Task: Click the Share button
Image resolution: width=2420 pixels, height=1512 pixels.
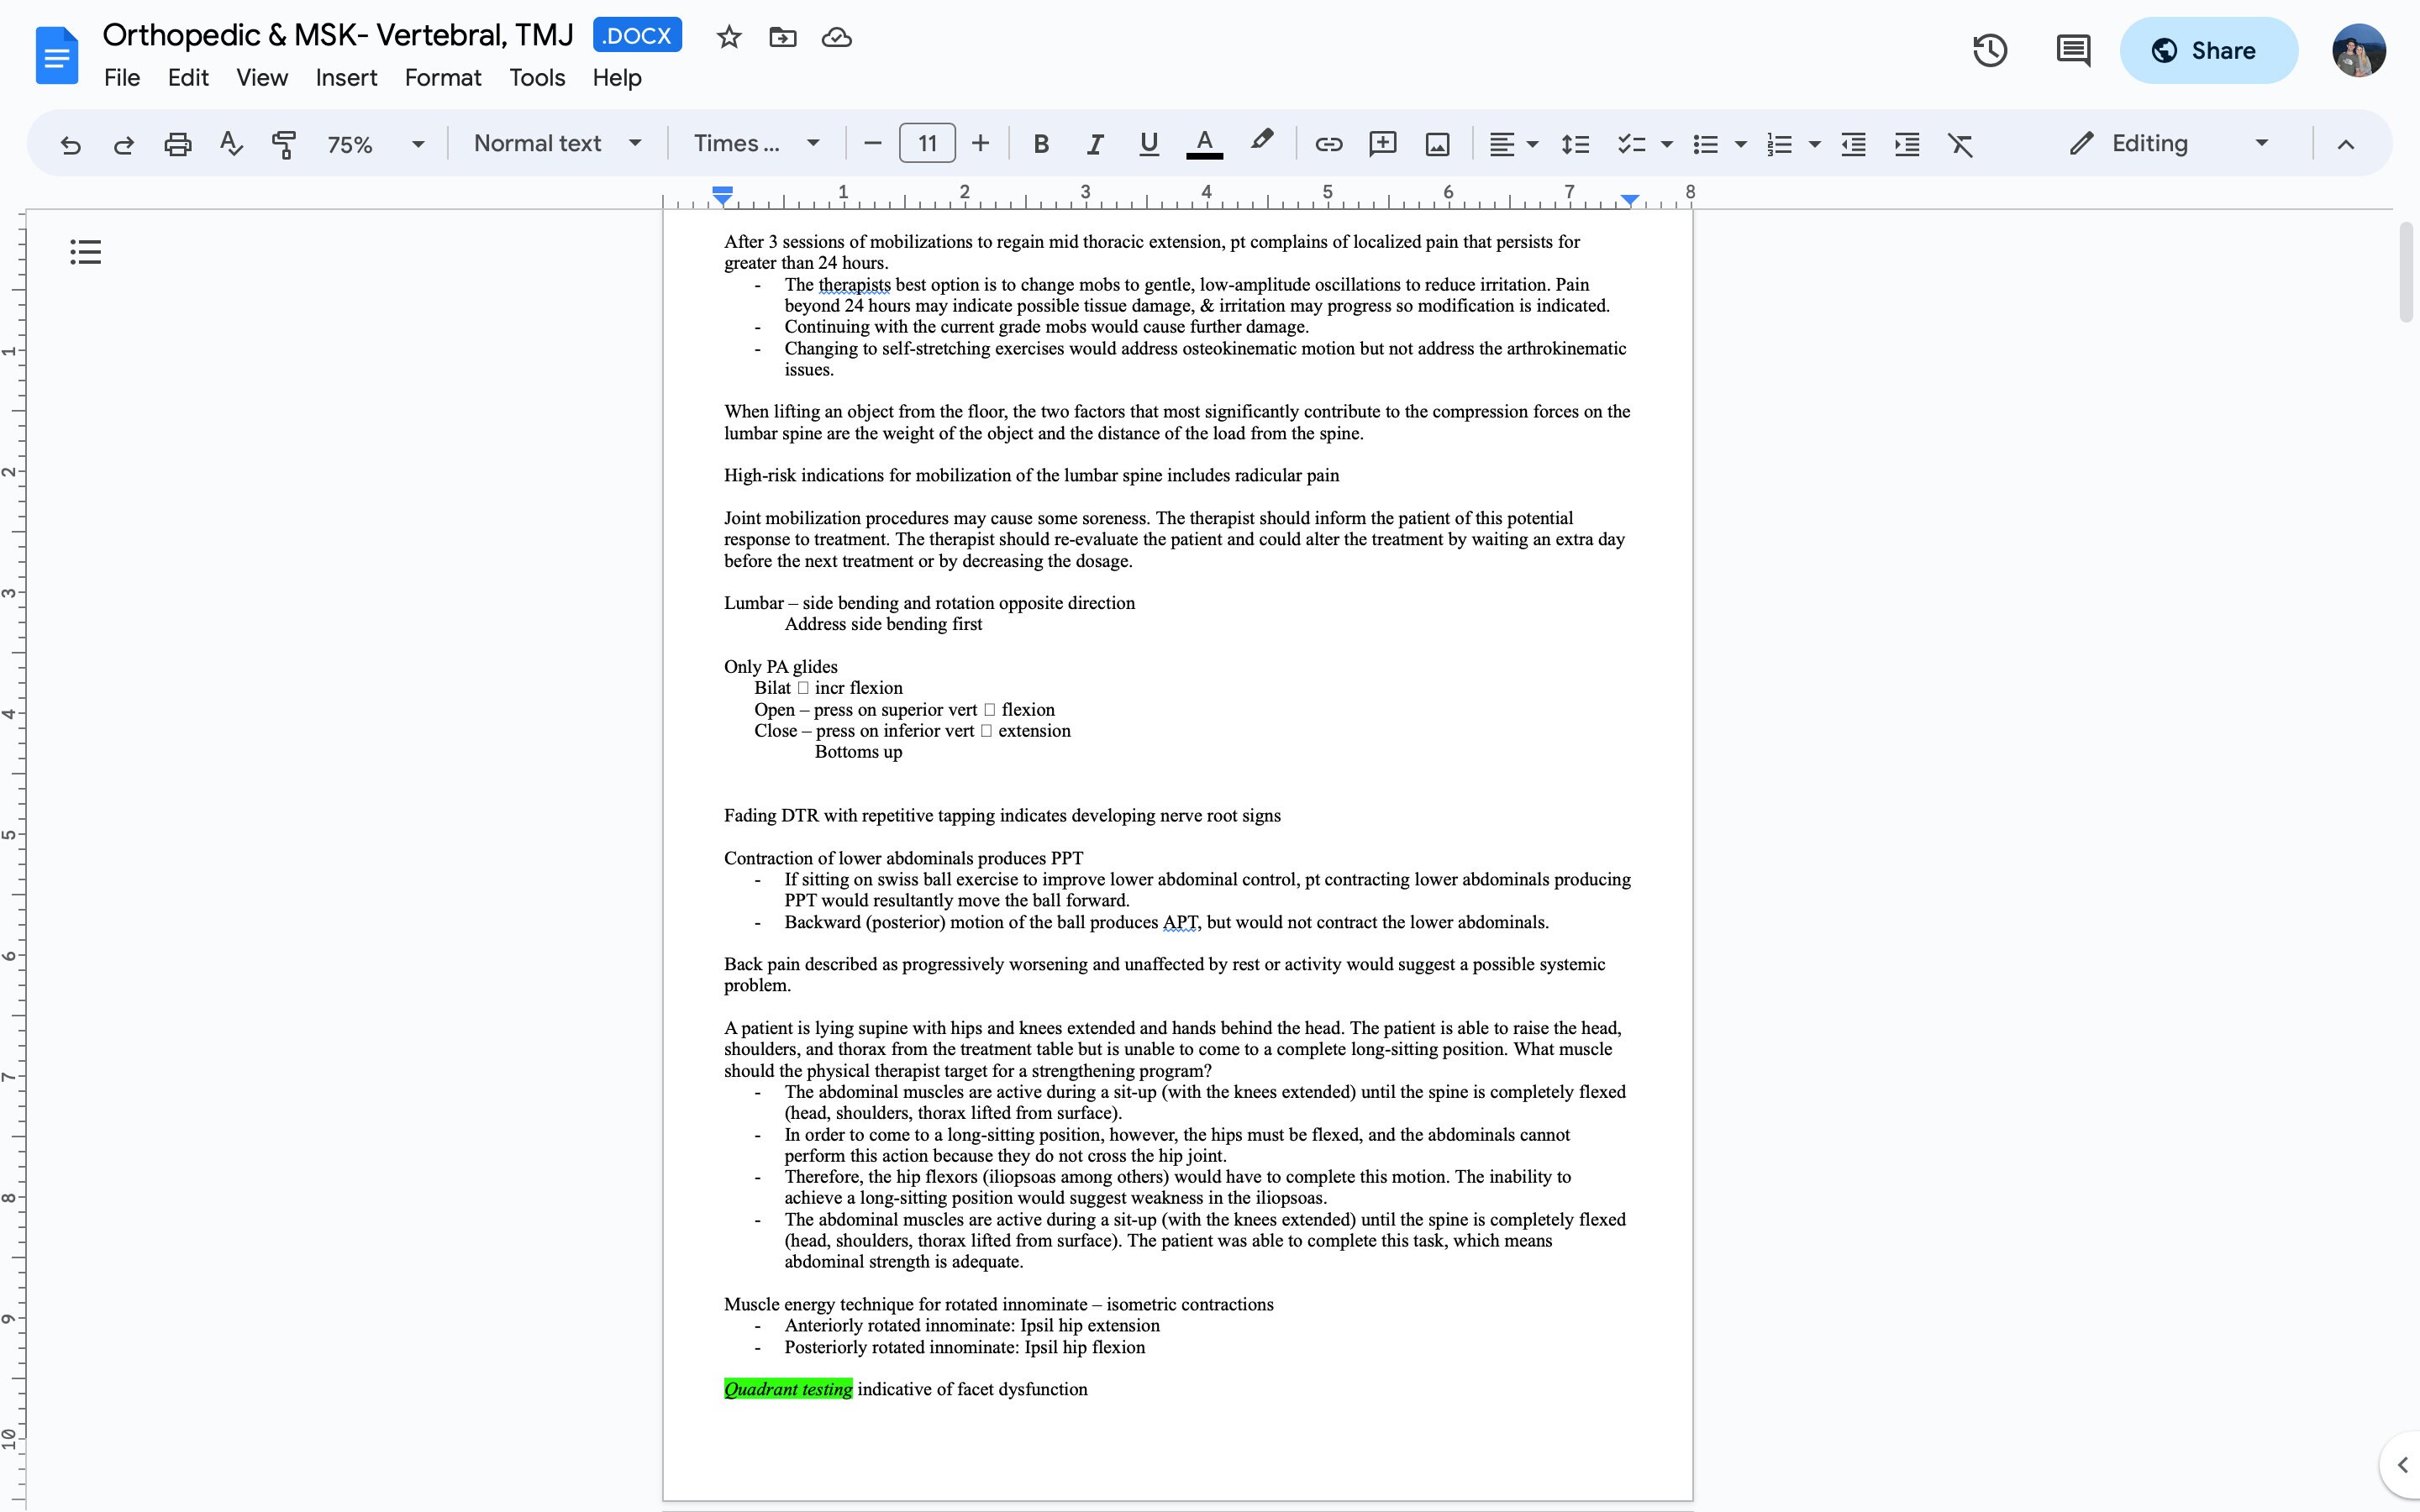Action: pos(2208,49)
